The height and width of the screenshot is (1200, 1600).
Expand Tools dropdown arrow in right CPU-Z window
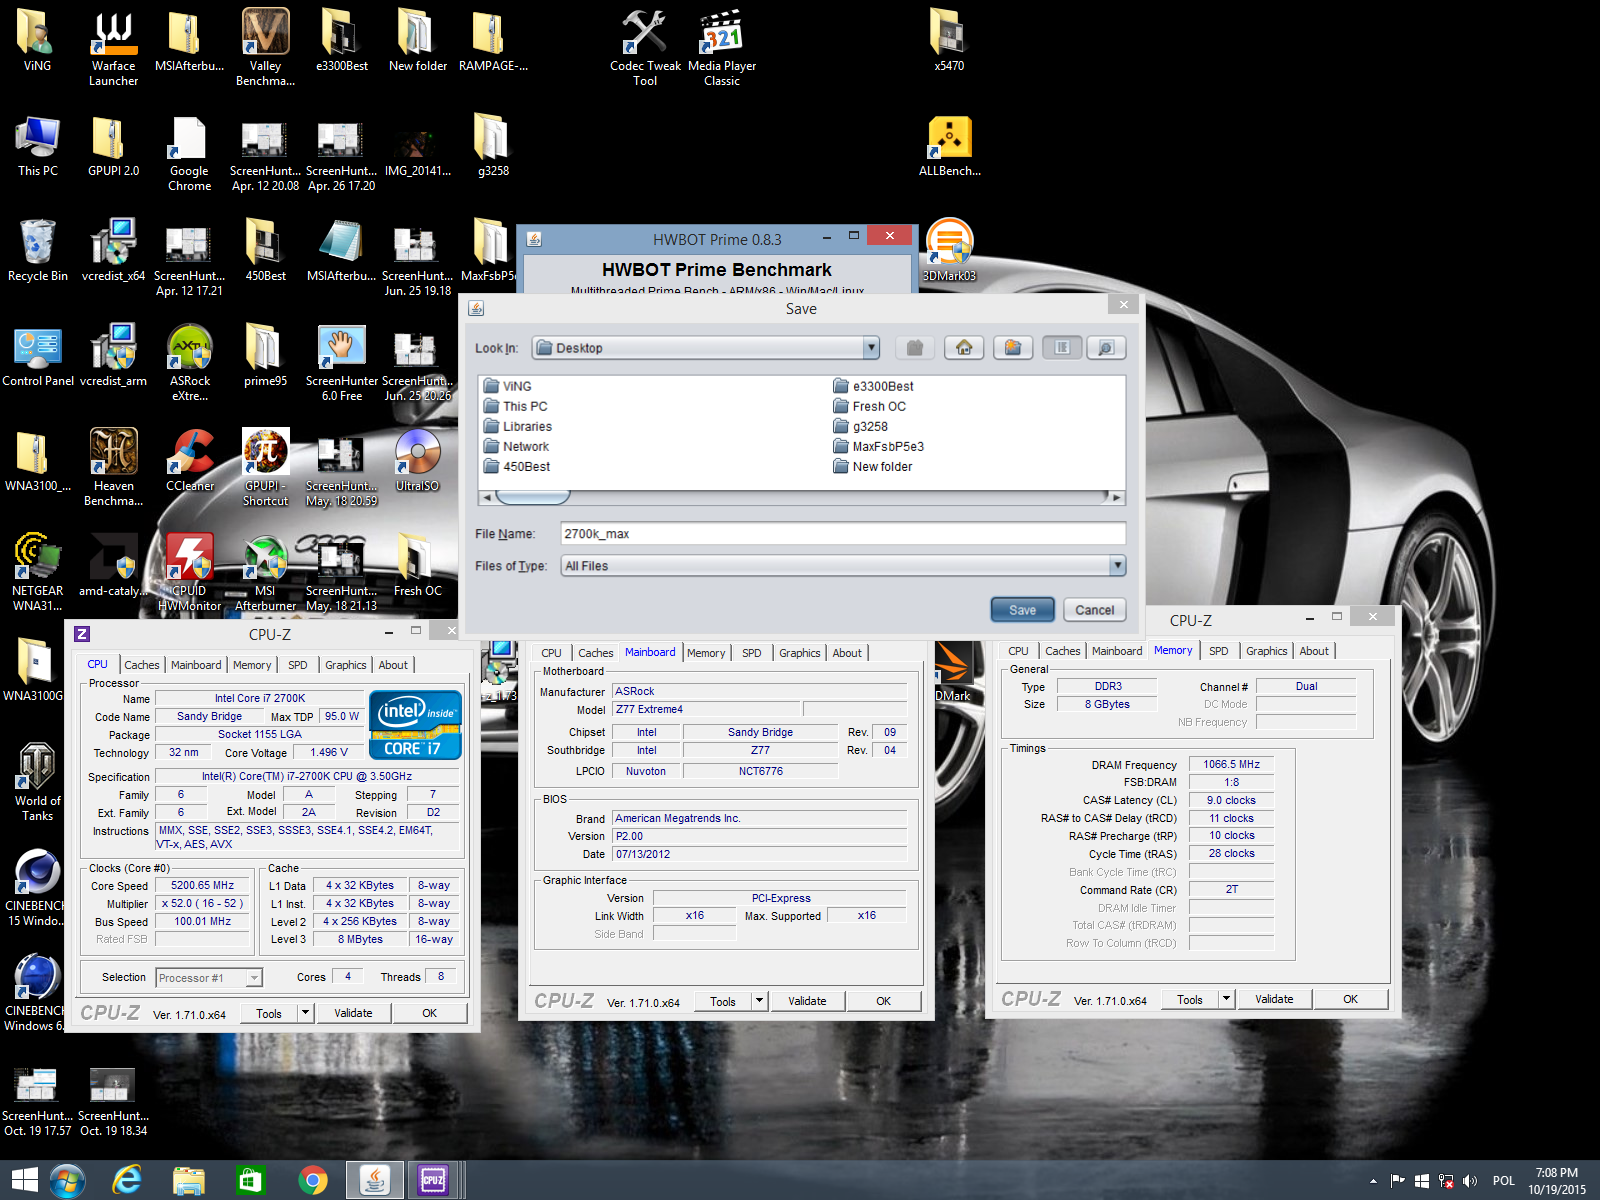point(1226,999)
